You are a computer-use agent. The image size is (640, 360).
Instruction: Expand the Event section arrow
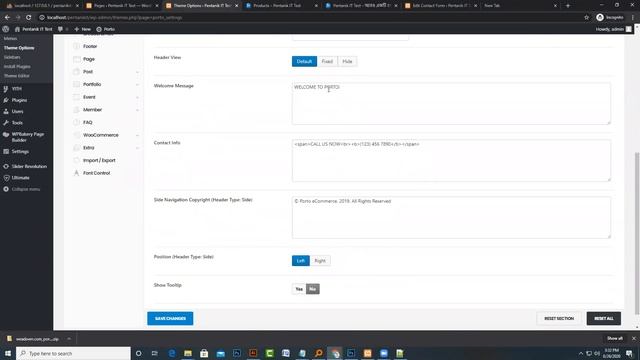click(137, 97)
